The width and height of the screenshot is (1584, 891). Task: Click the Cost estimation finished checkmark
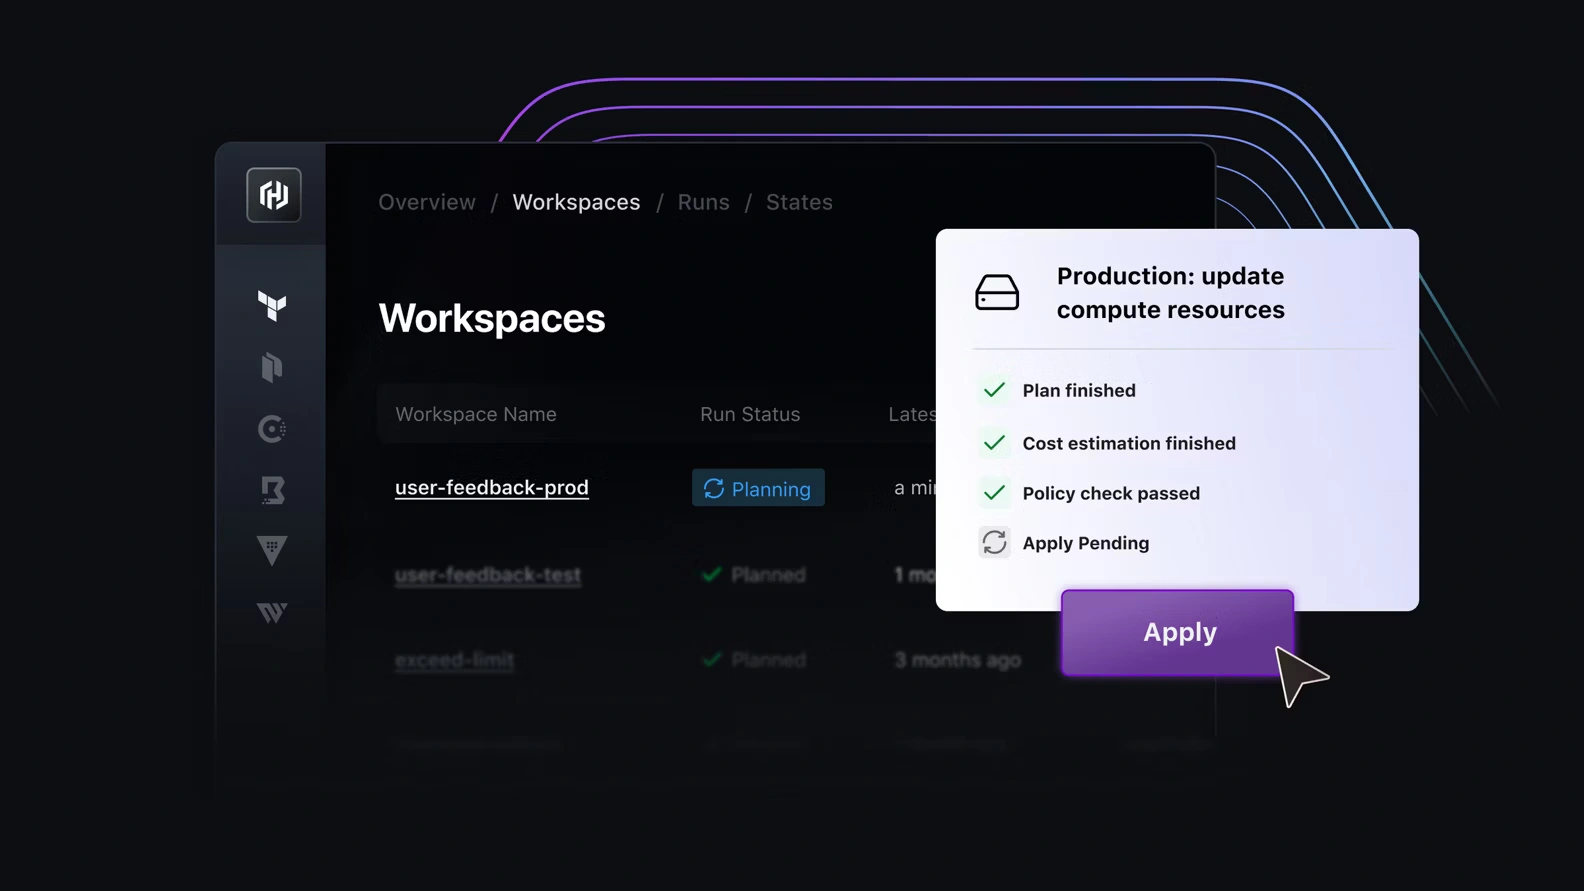point(994,443)
